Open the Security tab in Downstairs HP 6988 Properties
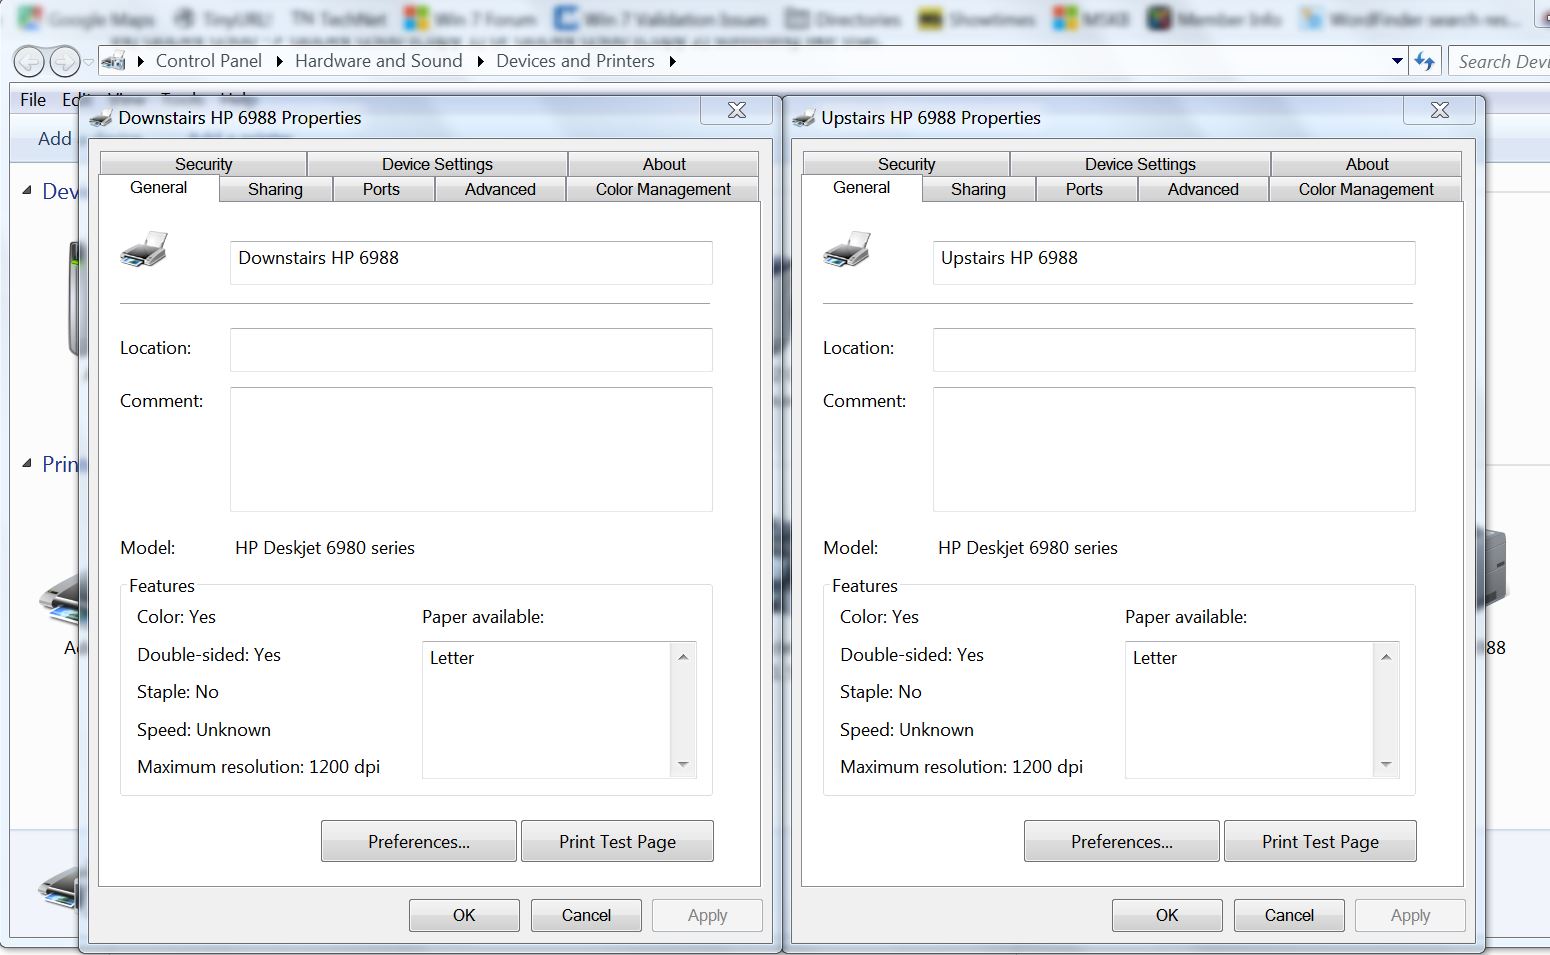Viewport: 1550px width, 955px height. [204, 164]
